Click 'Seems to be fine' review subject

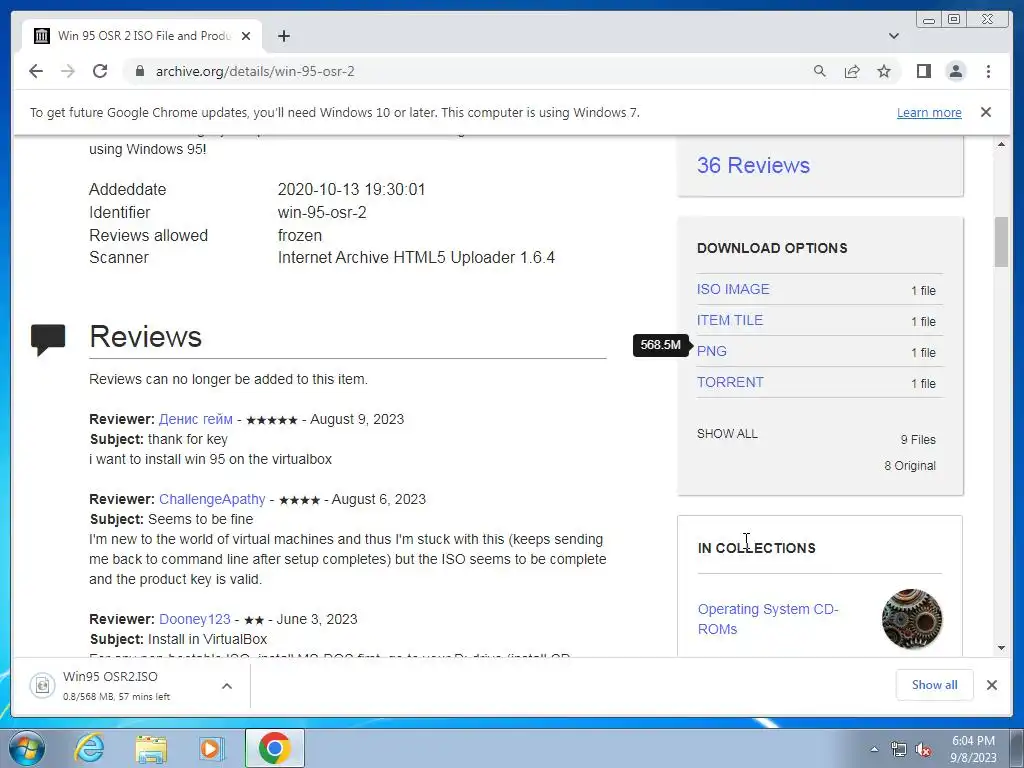[x=200, y=519]
